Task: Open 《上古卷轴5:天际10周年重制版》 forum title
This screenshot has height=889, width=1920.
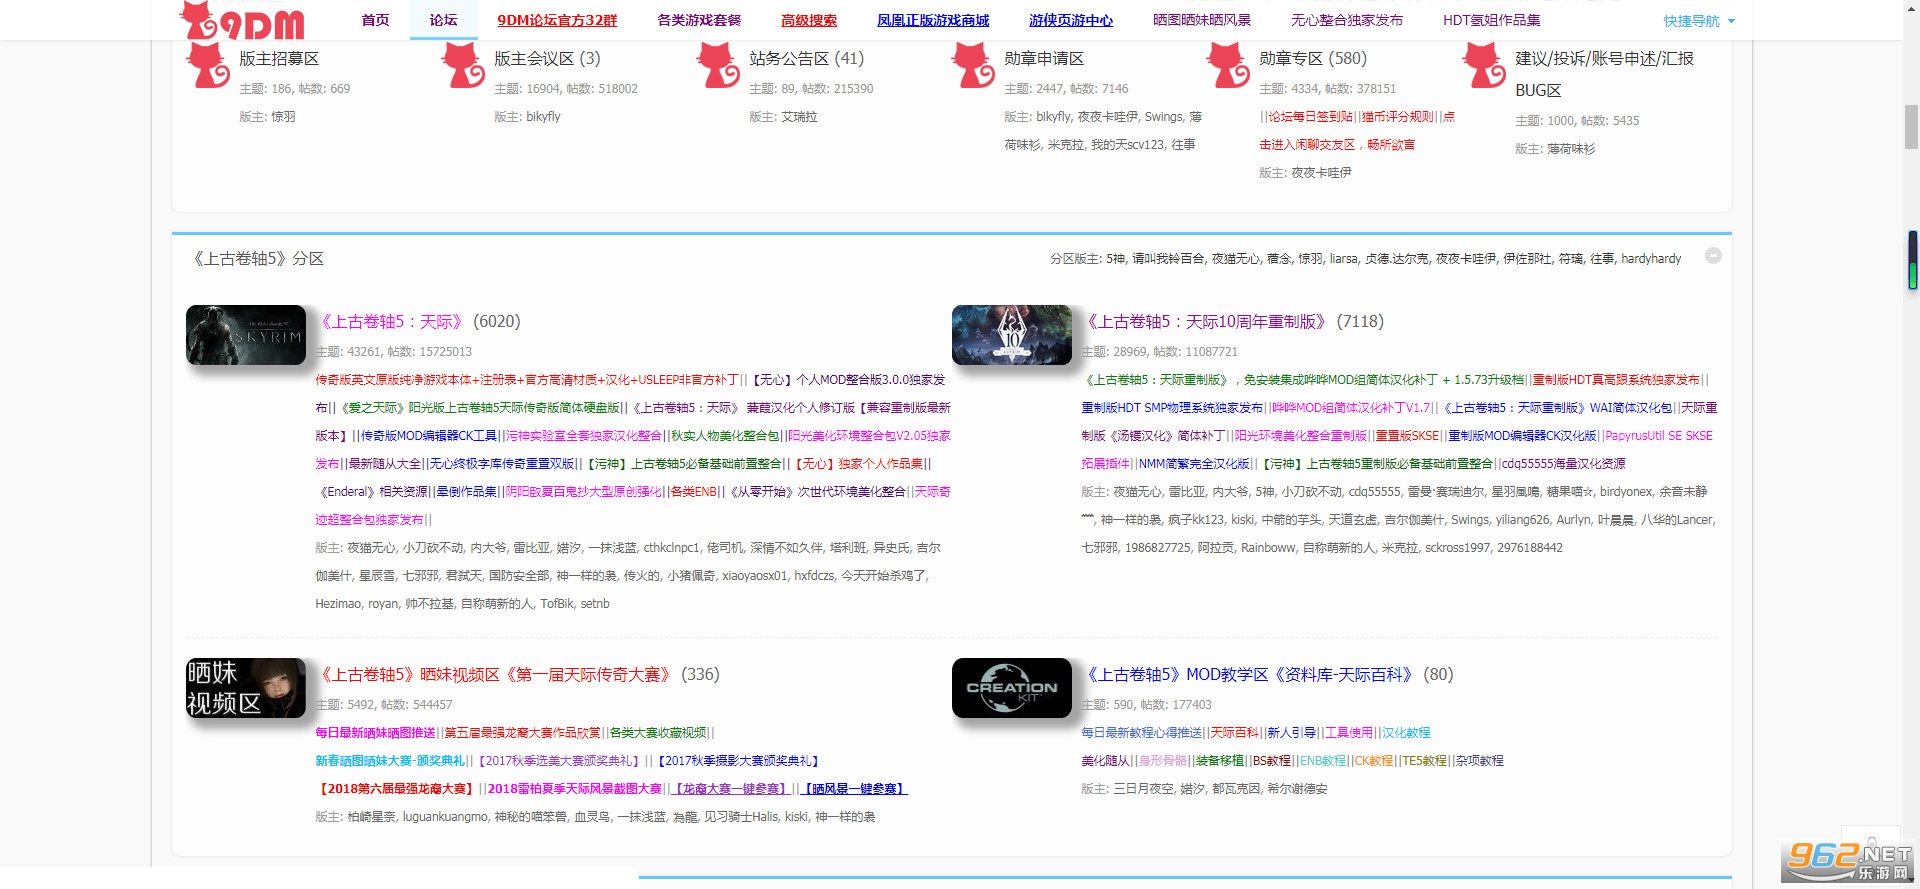Action: [1206, 322]
